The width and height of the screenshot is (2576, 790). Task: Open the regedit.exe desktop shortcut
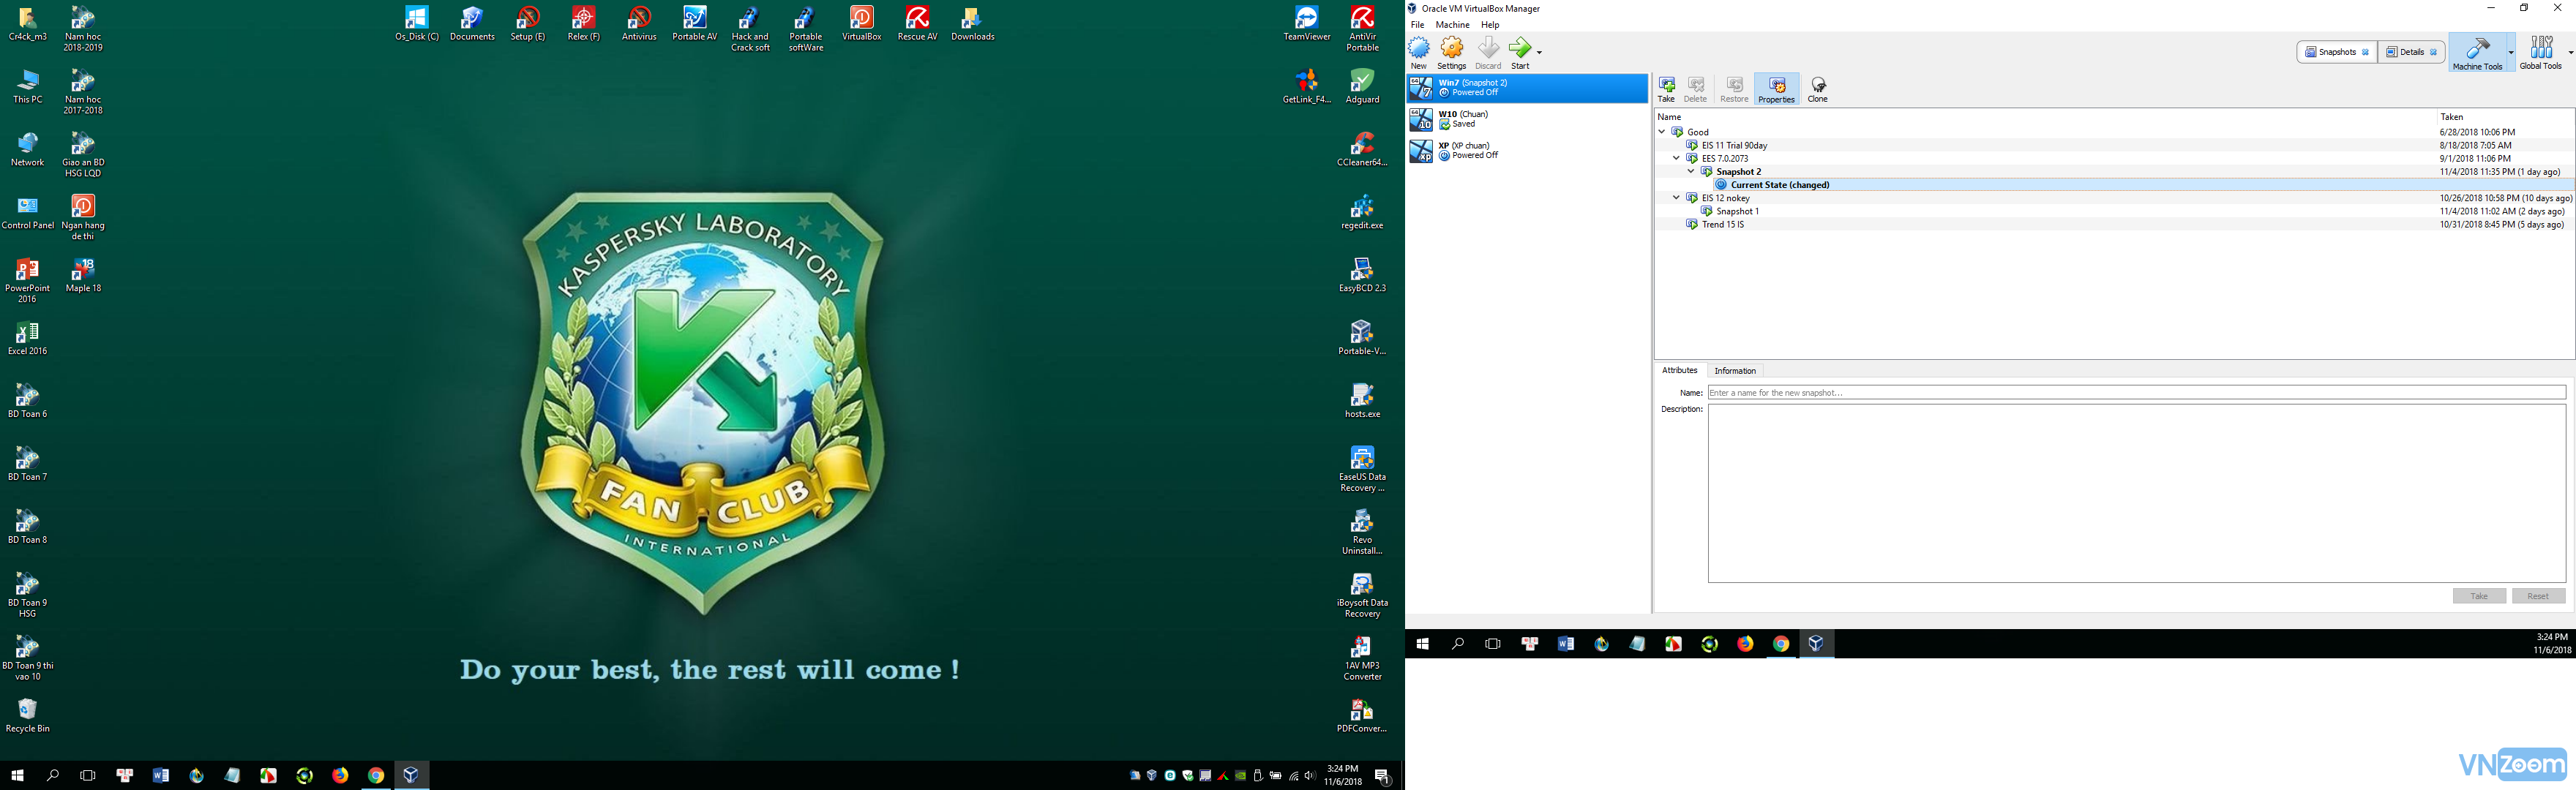point(1362,212)
